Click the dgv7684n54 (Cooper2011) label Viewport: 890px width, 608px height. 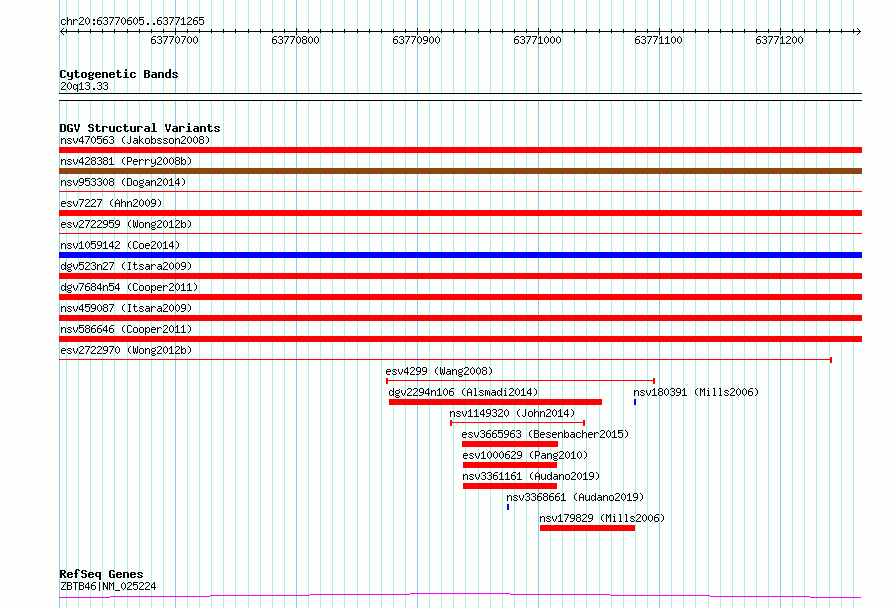129,287
